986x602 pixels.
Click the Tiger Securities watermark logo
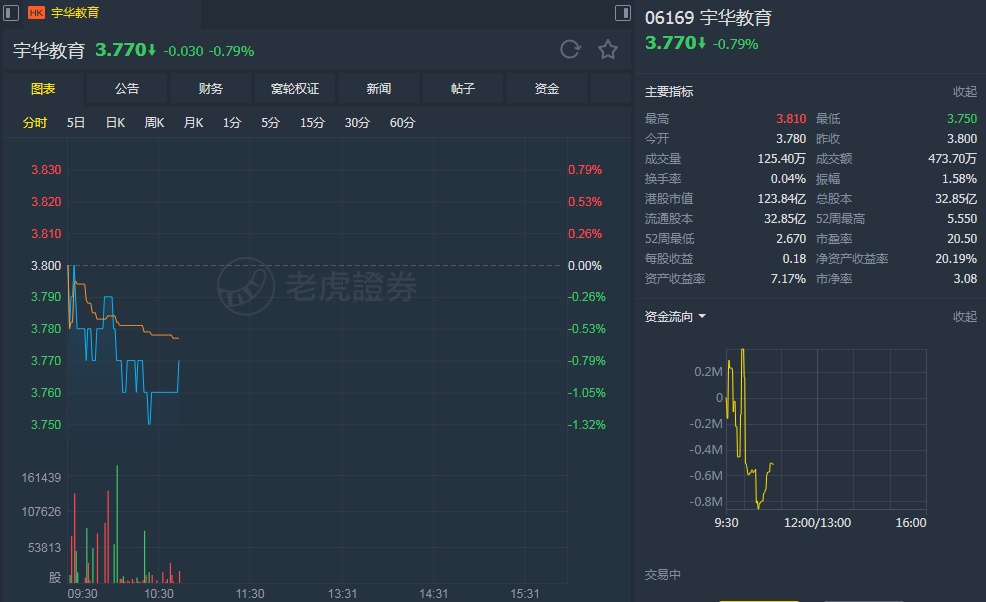click(246, 287)
